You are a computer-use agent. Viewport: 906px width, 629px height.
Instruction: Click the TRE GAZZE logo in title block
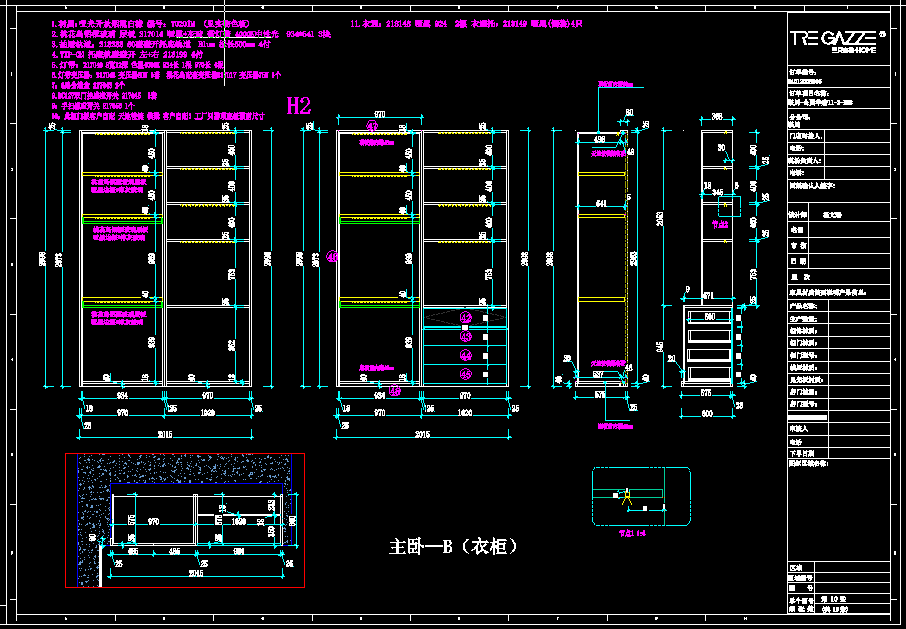(x=837, y=41)
